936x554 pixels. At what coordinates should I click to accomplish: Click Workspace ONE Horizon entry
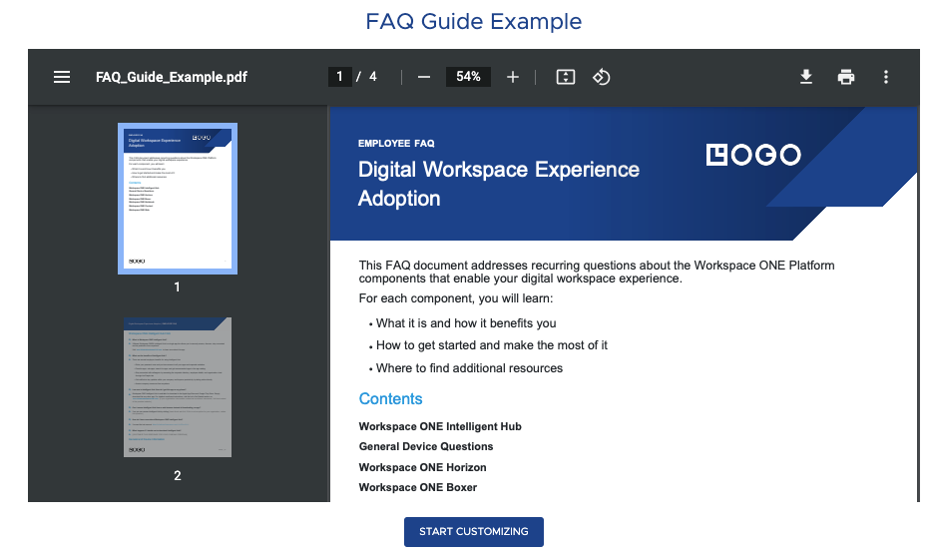422,467
